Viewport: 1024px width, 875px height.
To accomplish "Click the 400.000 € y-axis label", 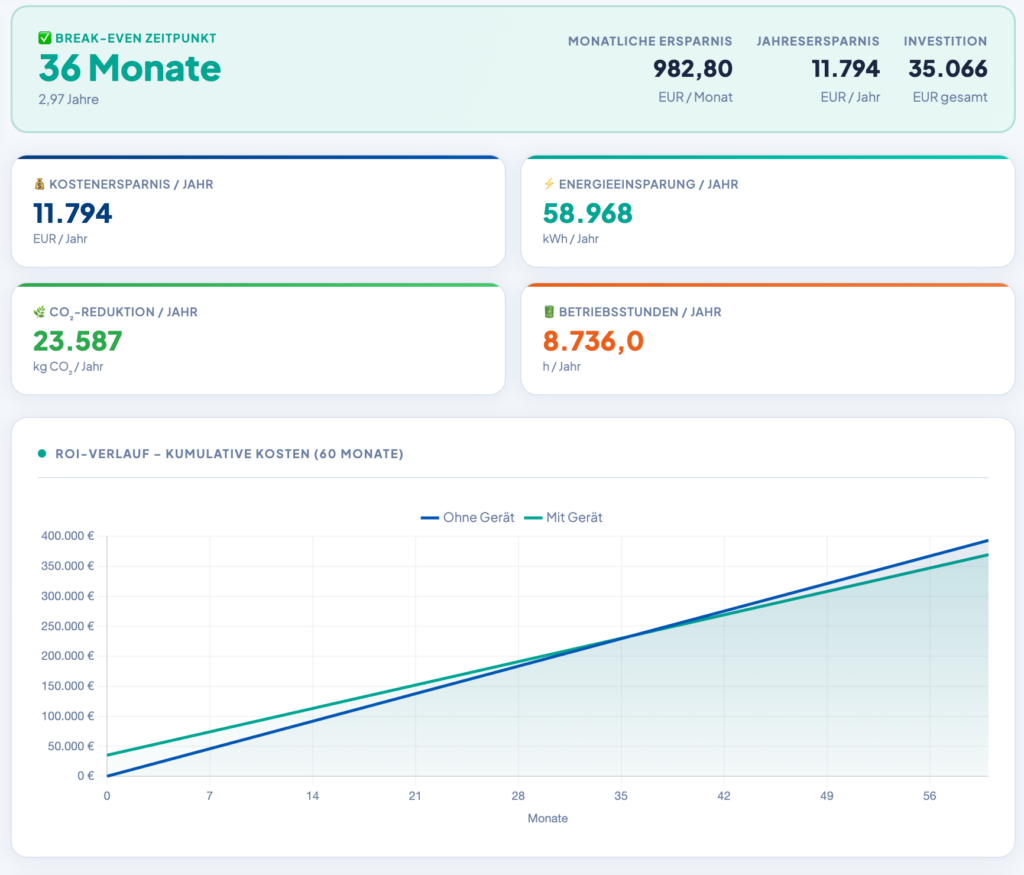I will click(x=67, y=536).
